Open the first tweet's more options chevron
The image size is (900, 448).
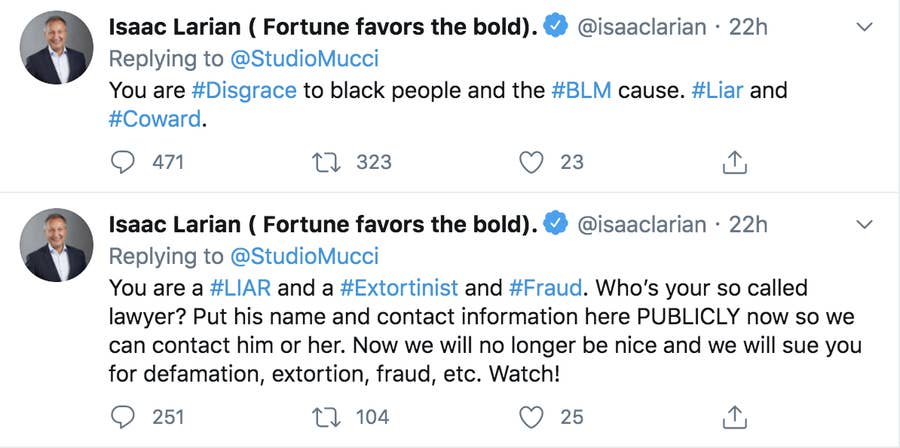(866, 28)
